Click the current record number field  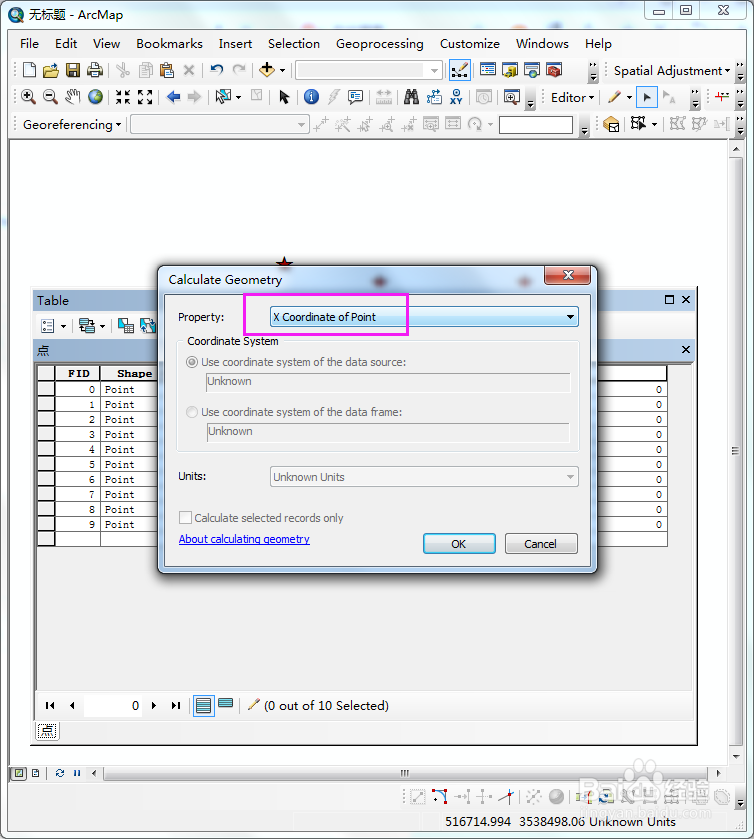click(x=113, y=706)
